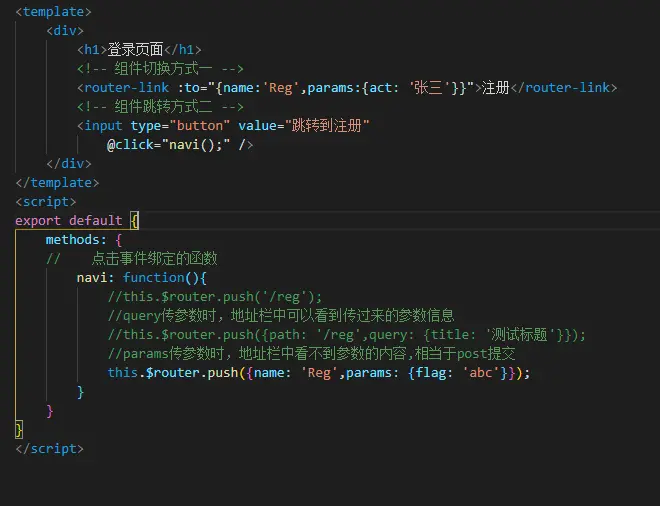Click the opening <template> tag
The height and width of the screenshot is (506, 660).
pos(53,12)
